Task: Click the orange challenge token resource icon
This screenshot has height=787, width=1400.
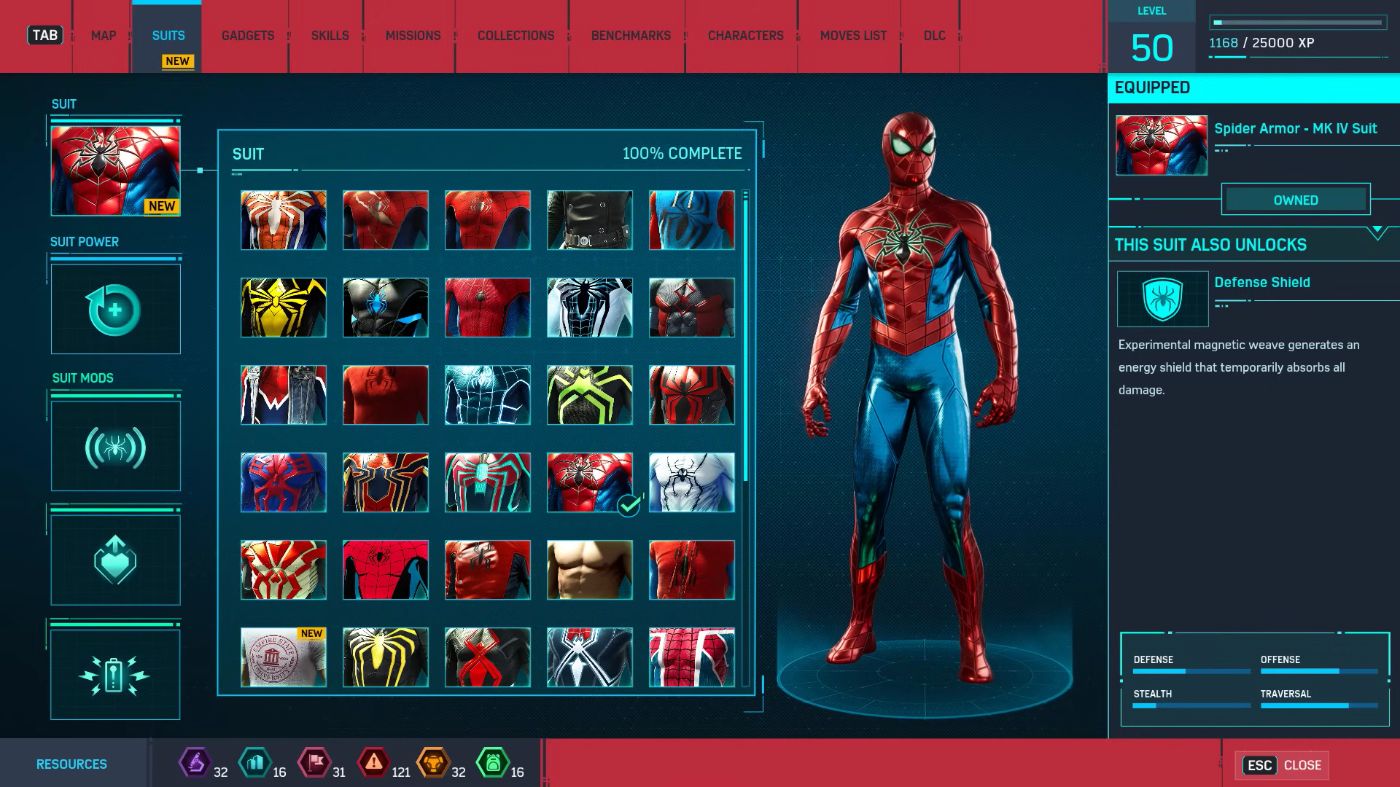Action: click(433, 764)
